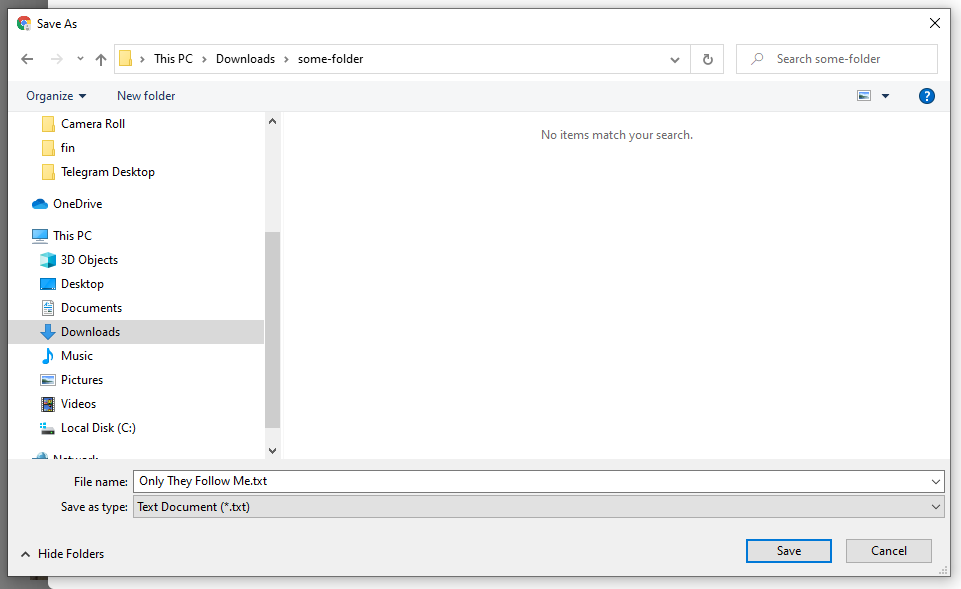The height and width of the screenshot is (589, 961).
Task: Expand the chevron after Downloads breadcrumb
Action: (x=286, y=59)
